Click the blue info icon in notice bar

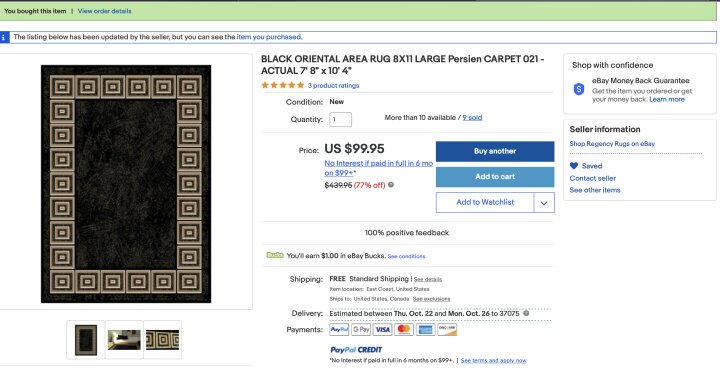(4, 37)
